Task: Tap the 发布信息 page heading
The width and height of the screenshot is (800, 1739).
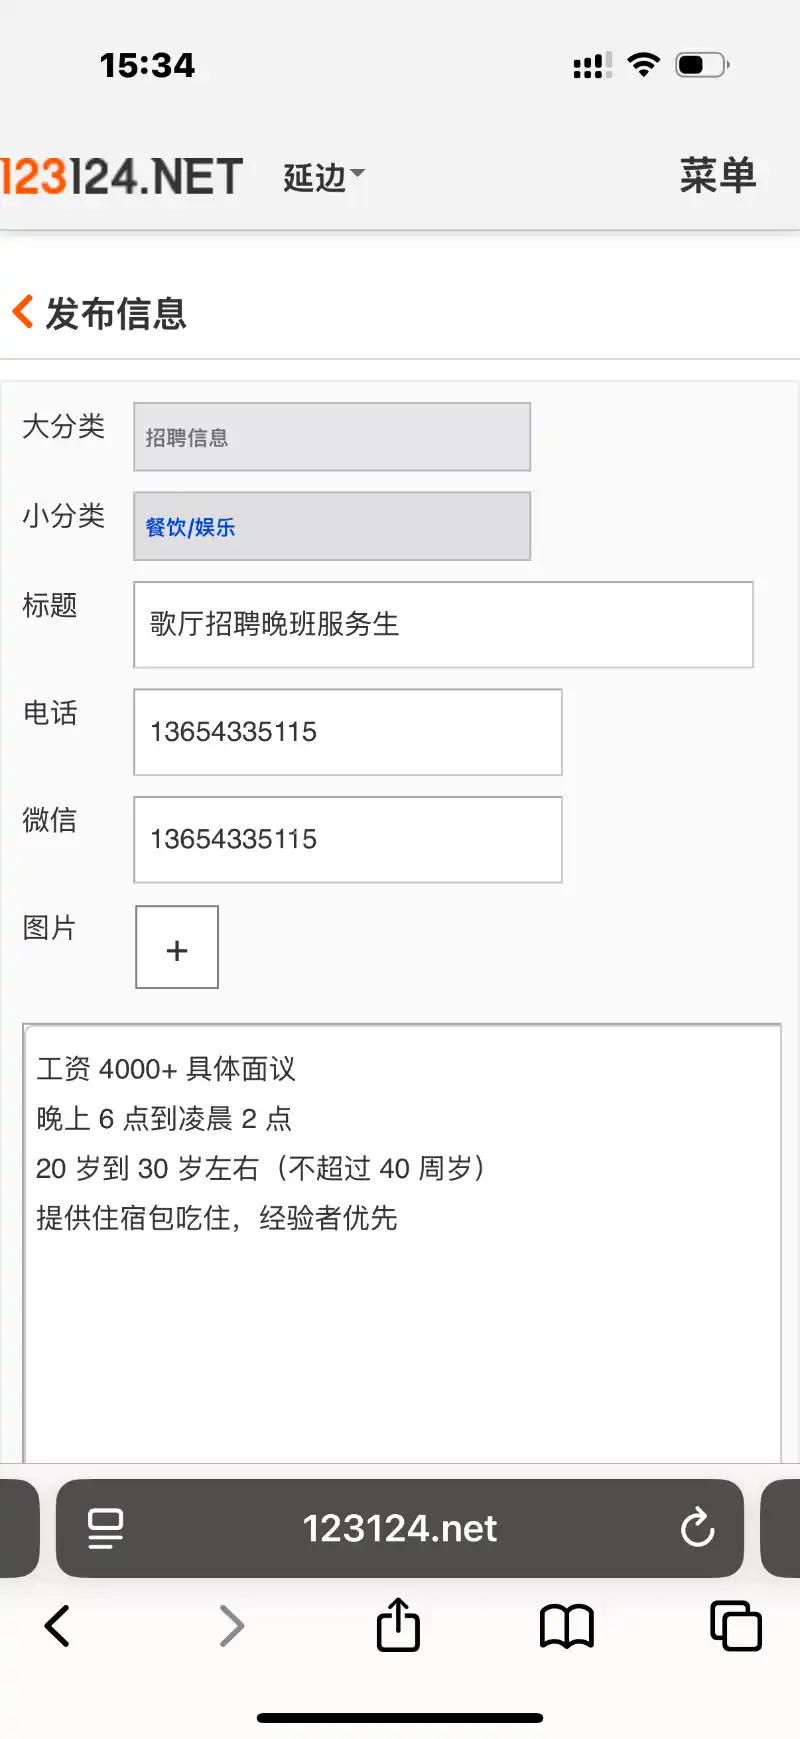Action: [116, 314]
